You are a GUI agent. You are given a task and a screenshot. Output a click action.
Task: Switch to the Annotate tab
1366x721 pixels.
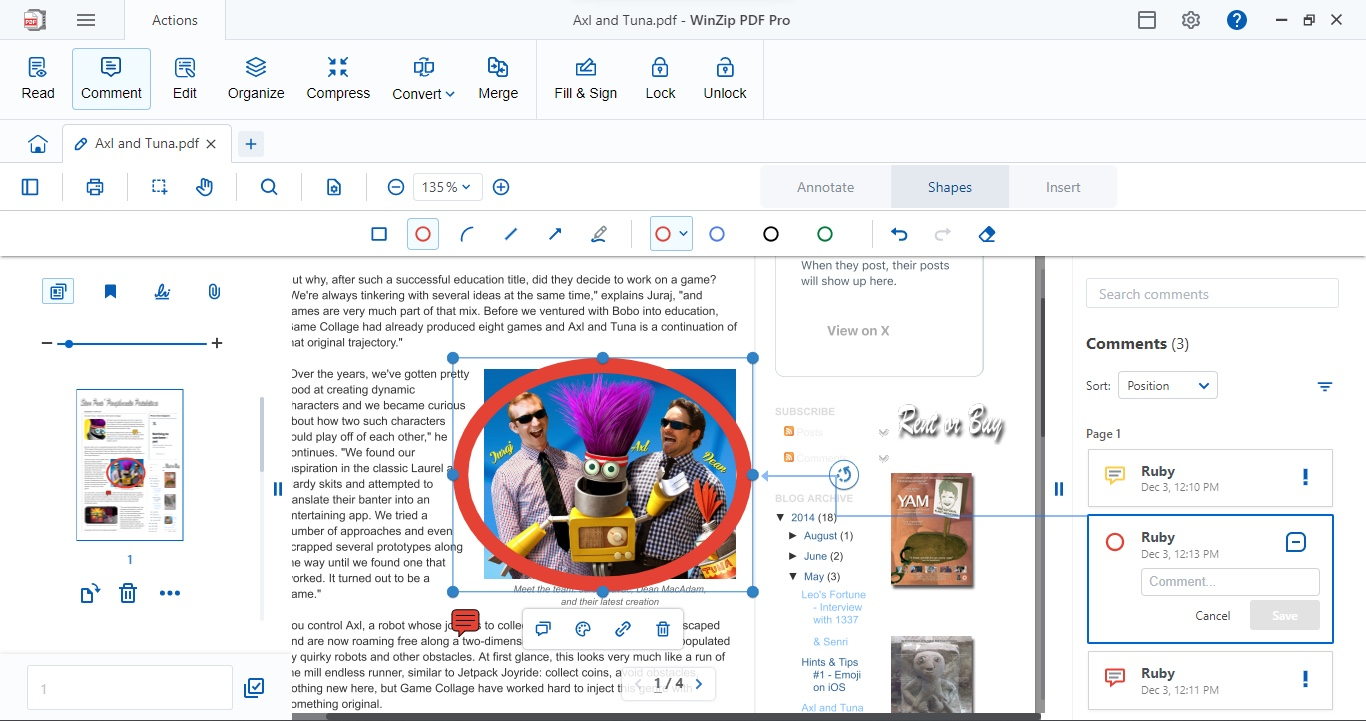click(825, 187)
